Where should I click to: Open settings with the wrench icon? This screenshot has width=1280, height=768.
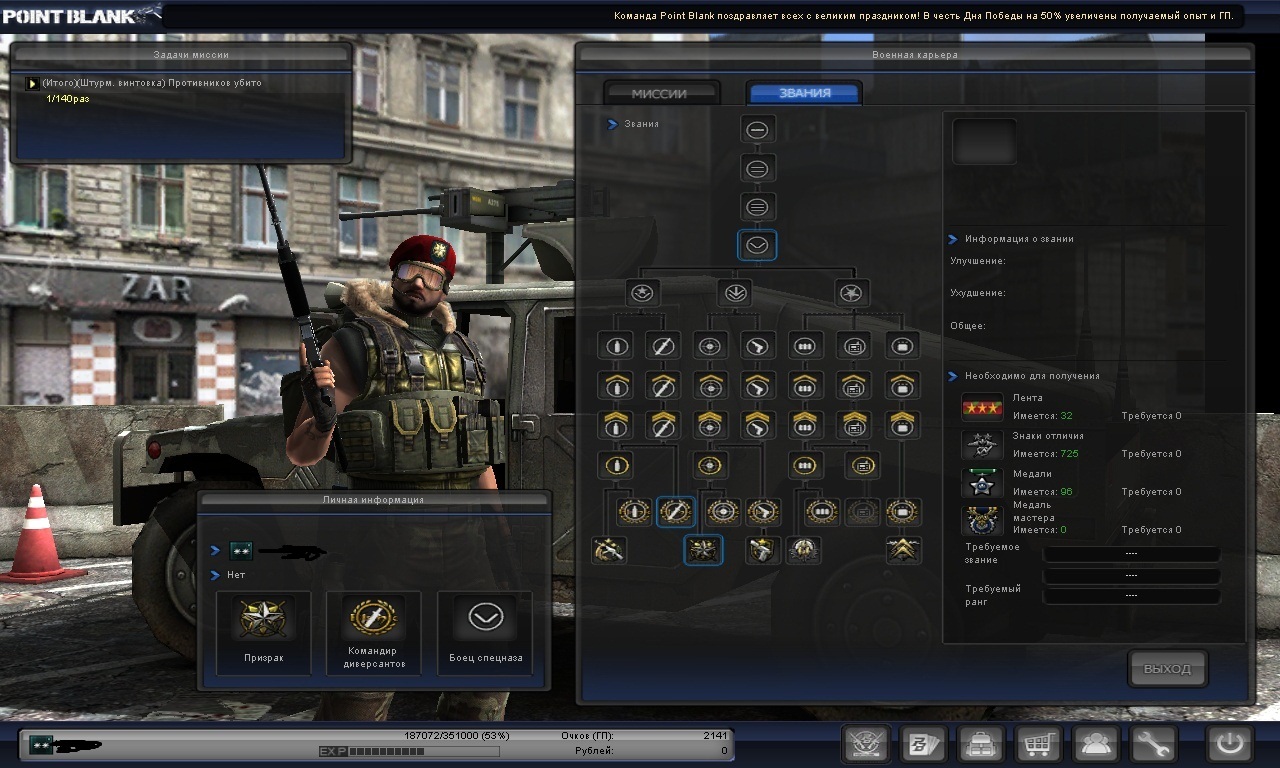1154,745
